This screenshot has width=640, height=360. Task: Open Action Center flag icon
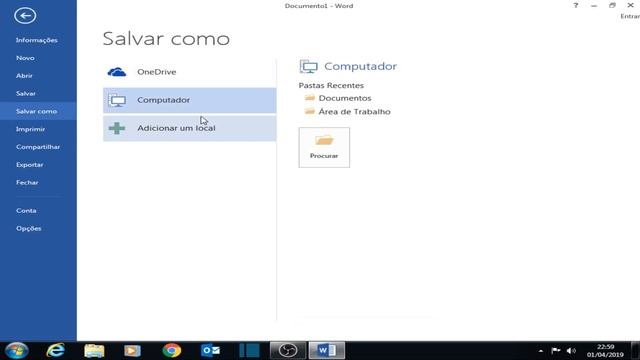pos(556,351)
